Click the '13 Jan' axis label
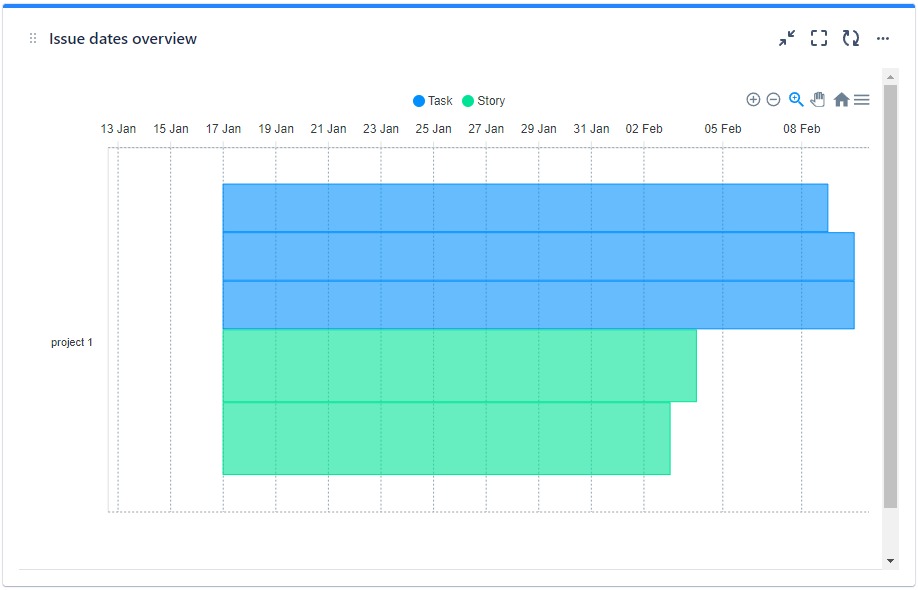This screenshot has height=590, width=918. point(118,129)
